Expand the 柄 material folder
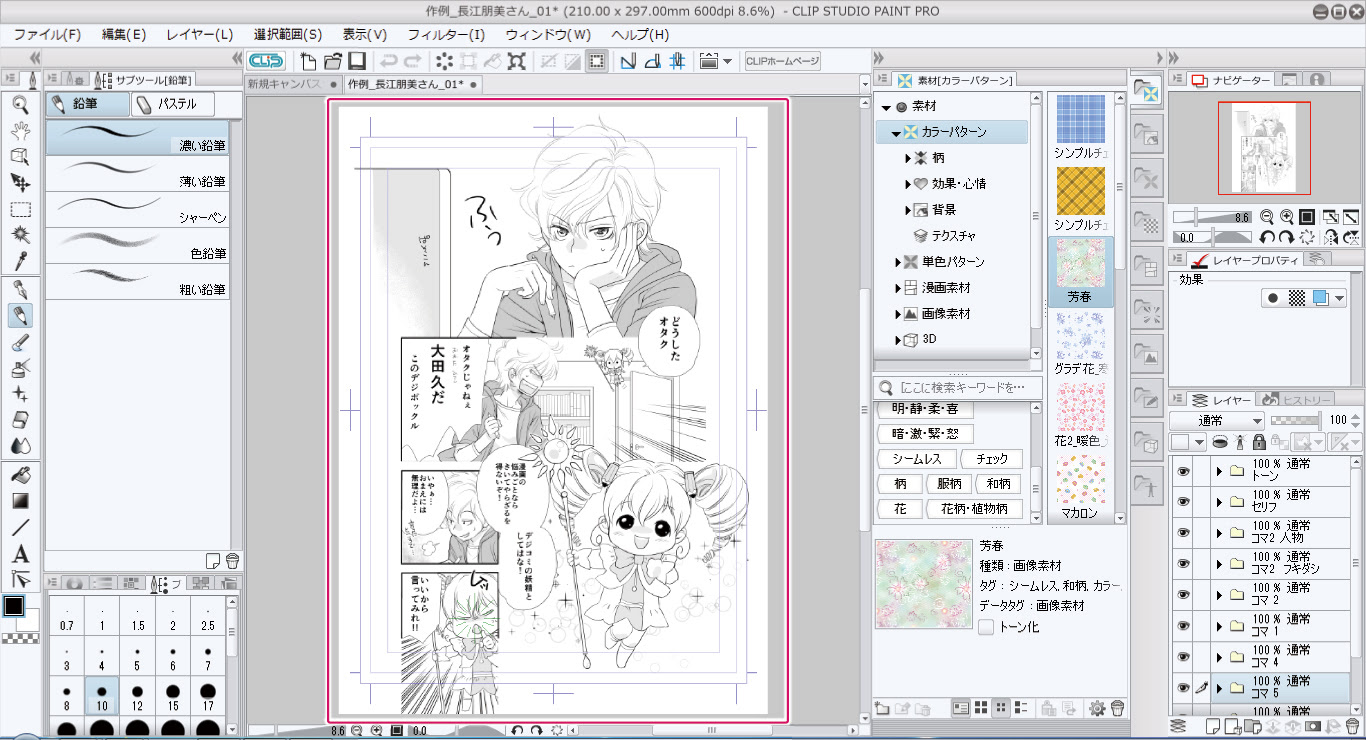The height and width of the screenshot is (740, 1366). tap(908, 158)
